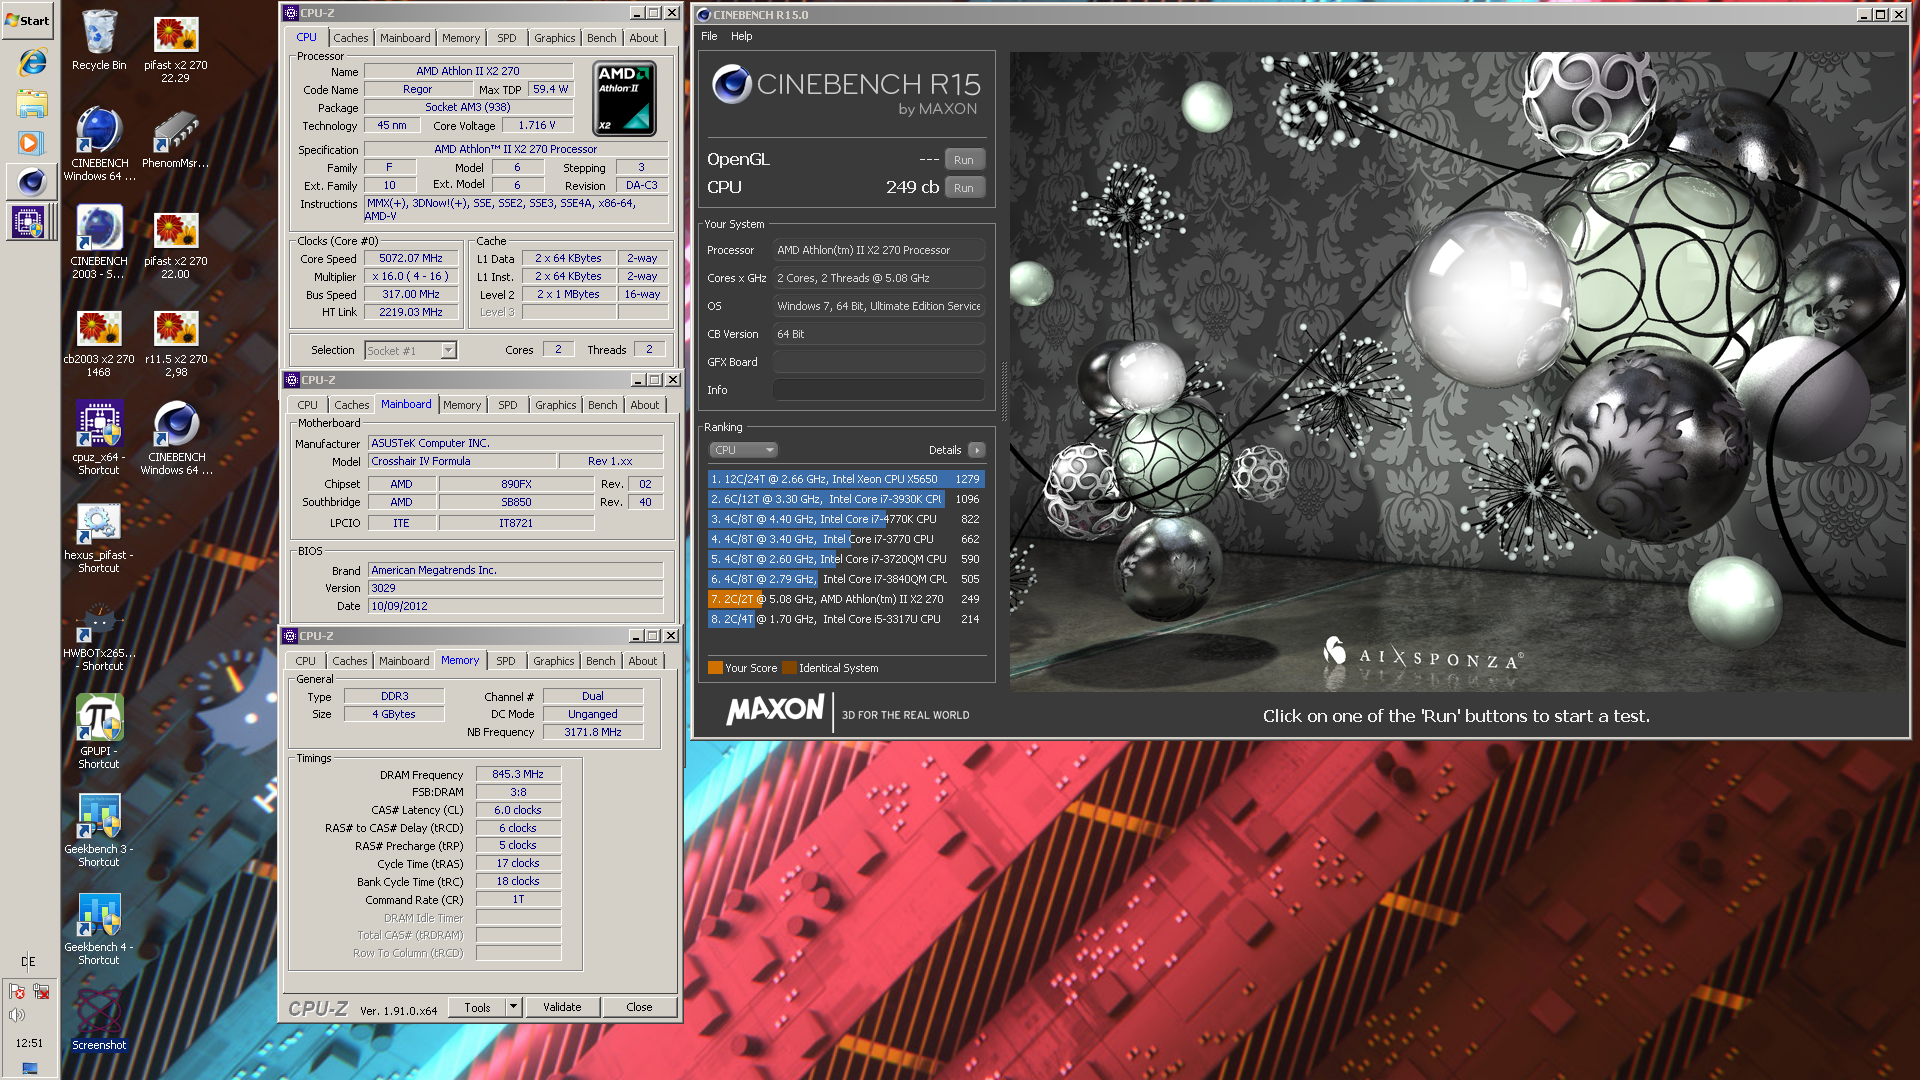
Task: Click the DE language indicator
Action: 28,962
